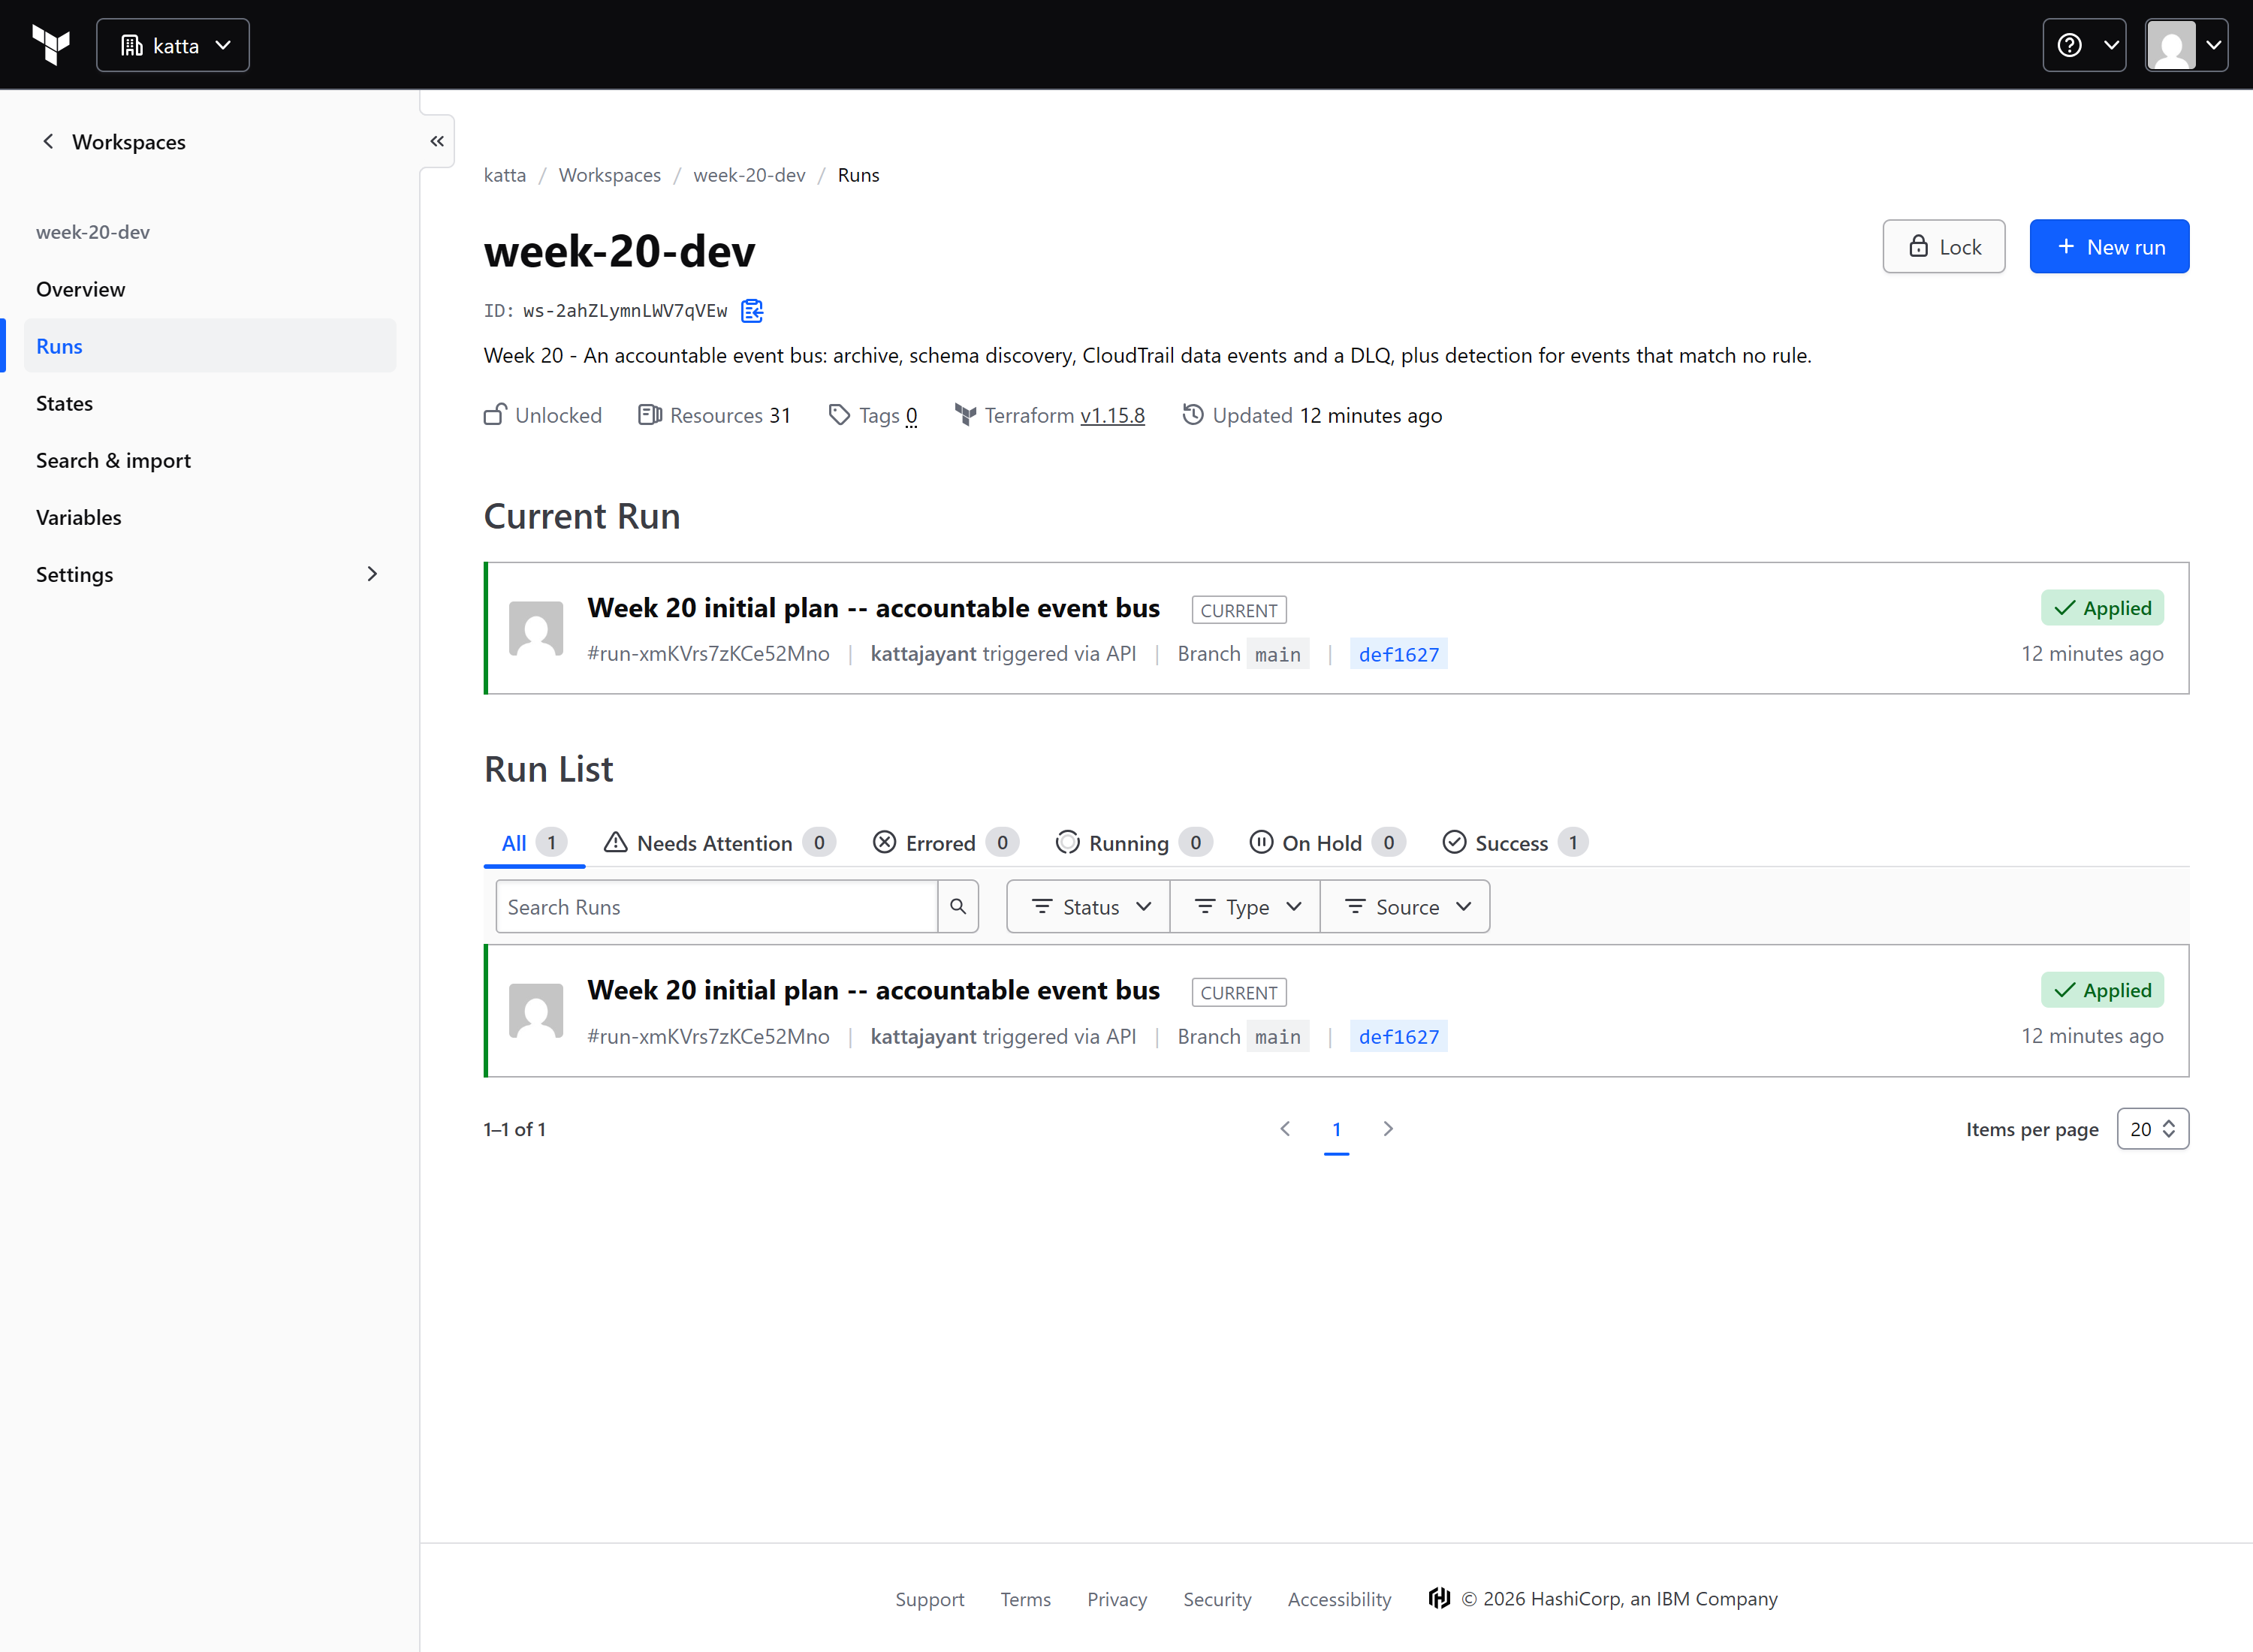The image size is (2253, 1652).
Task: Open the katta organization switcher
Action: coord(173,45)
